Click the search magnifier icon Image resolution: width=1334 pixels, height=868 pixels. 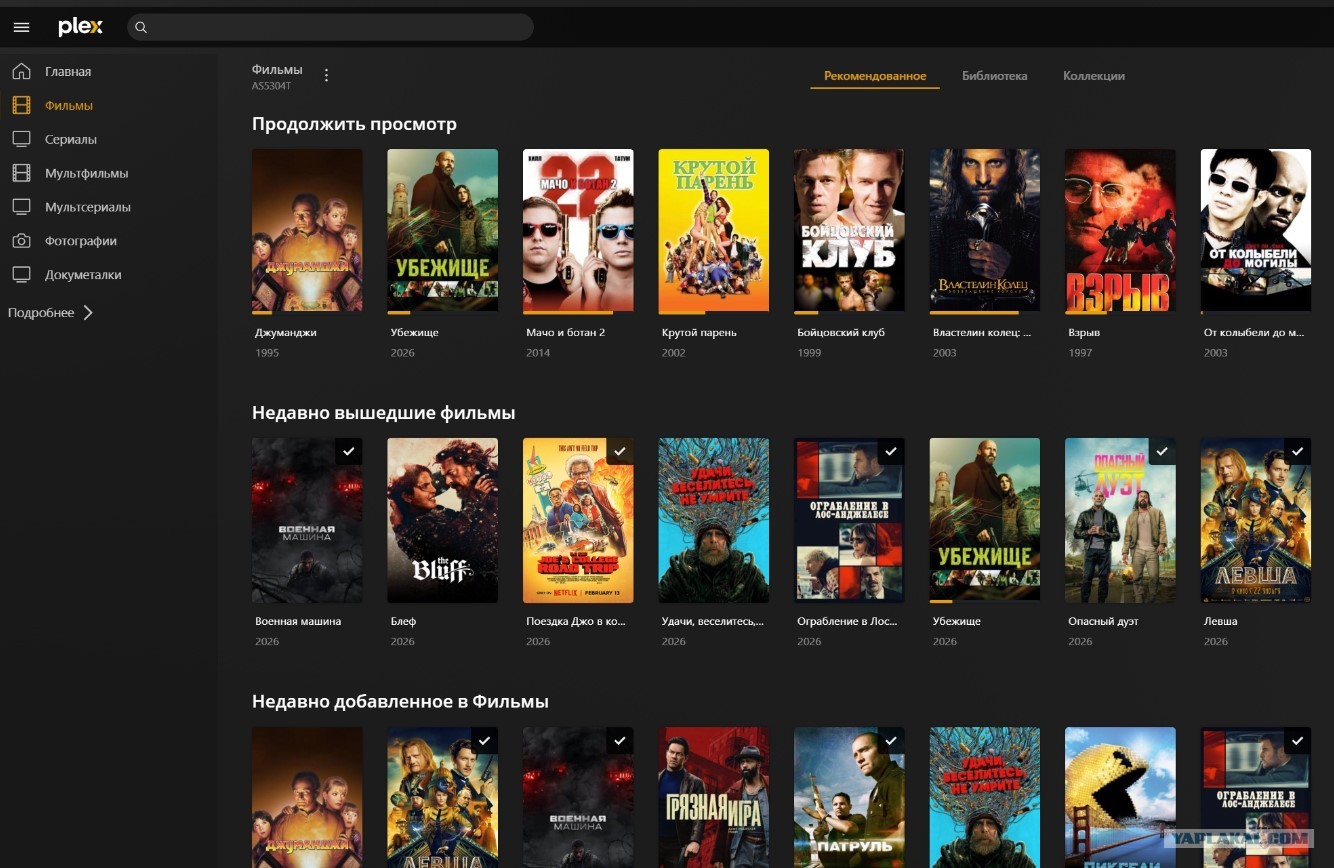click(x=141, y=28)
